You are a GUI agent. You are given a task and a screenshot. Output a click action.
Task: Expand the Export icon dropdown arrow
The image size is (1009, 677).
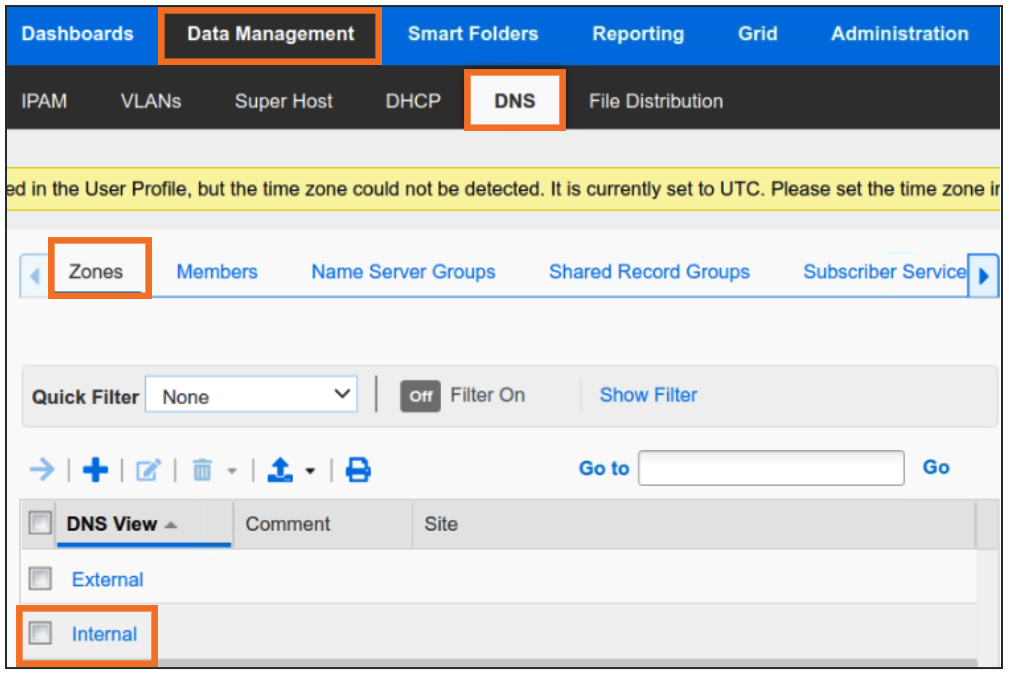tap(310, 470)
